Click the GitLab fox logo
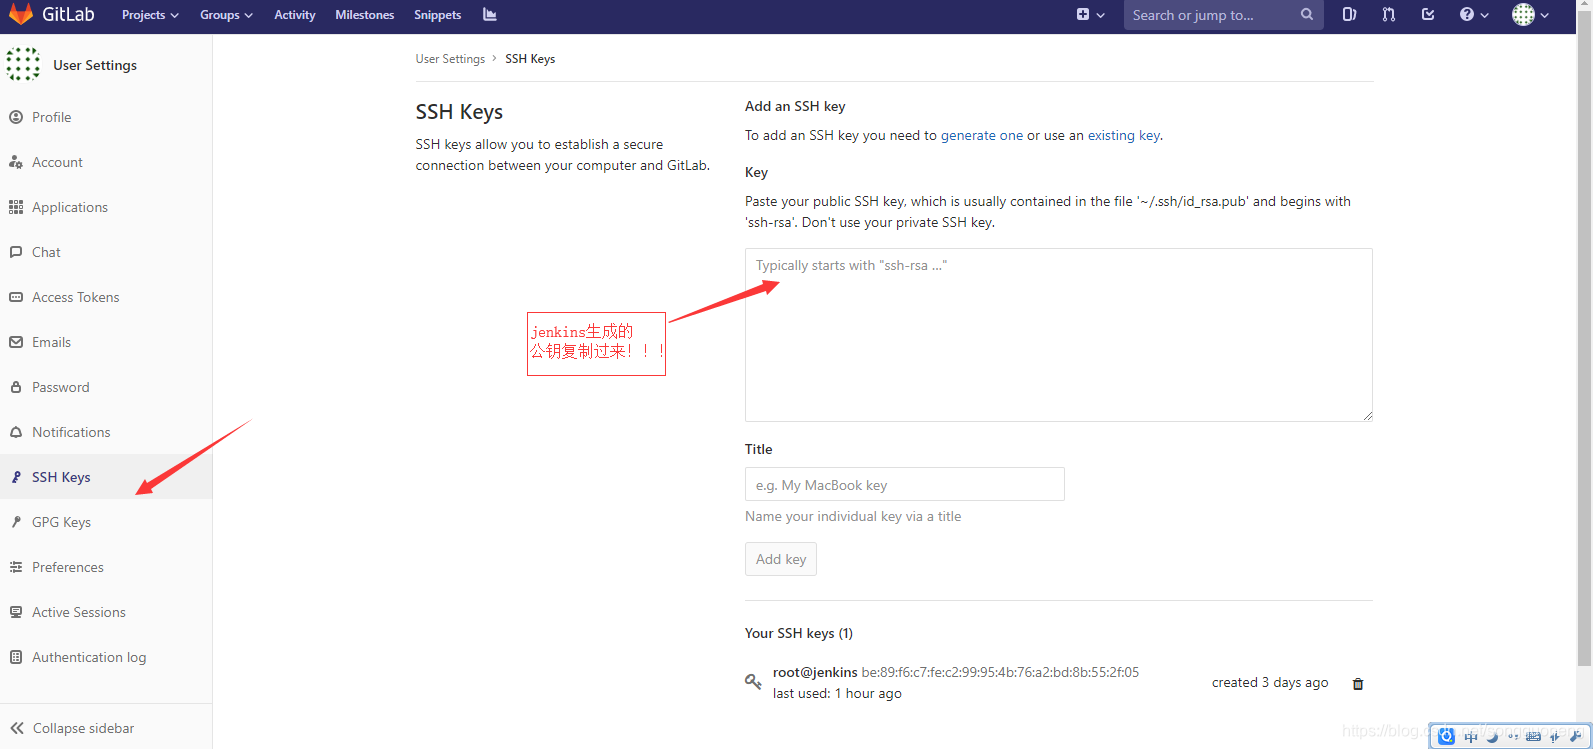 pyautogui.click(x=20, y=15)
